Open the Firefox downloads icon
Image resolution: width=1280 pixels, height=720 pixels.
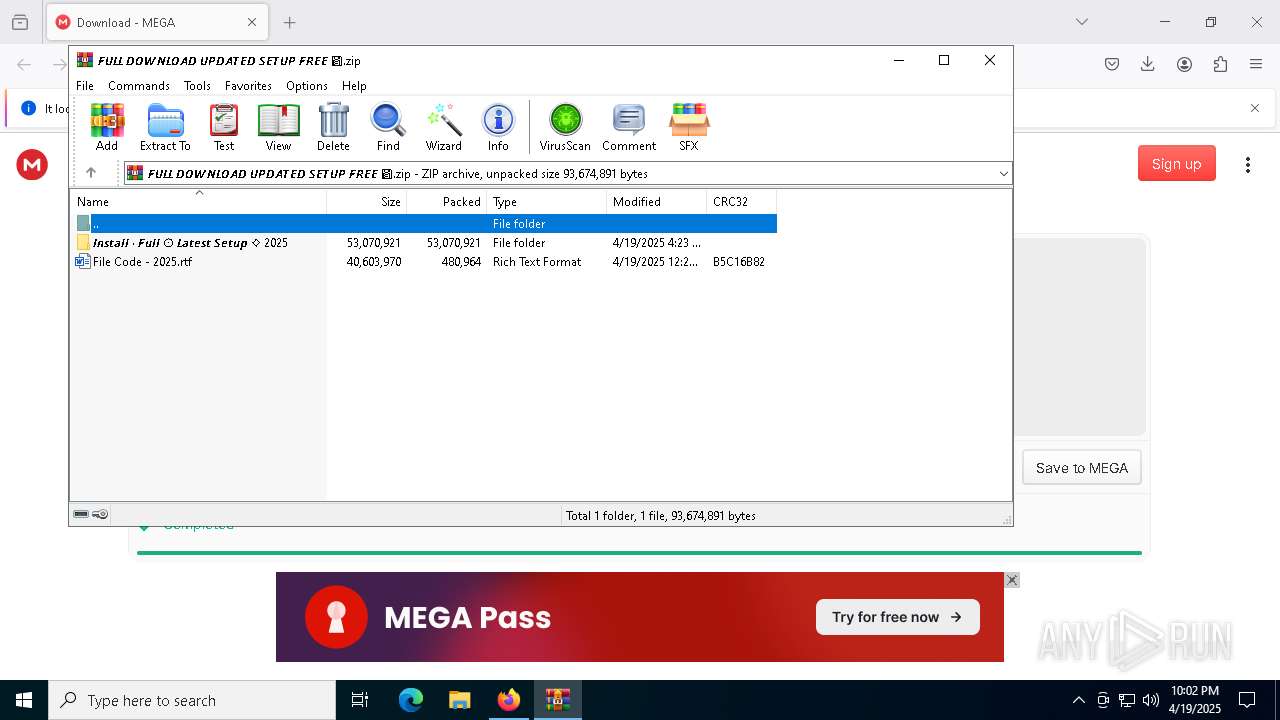pos(1148,64)
